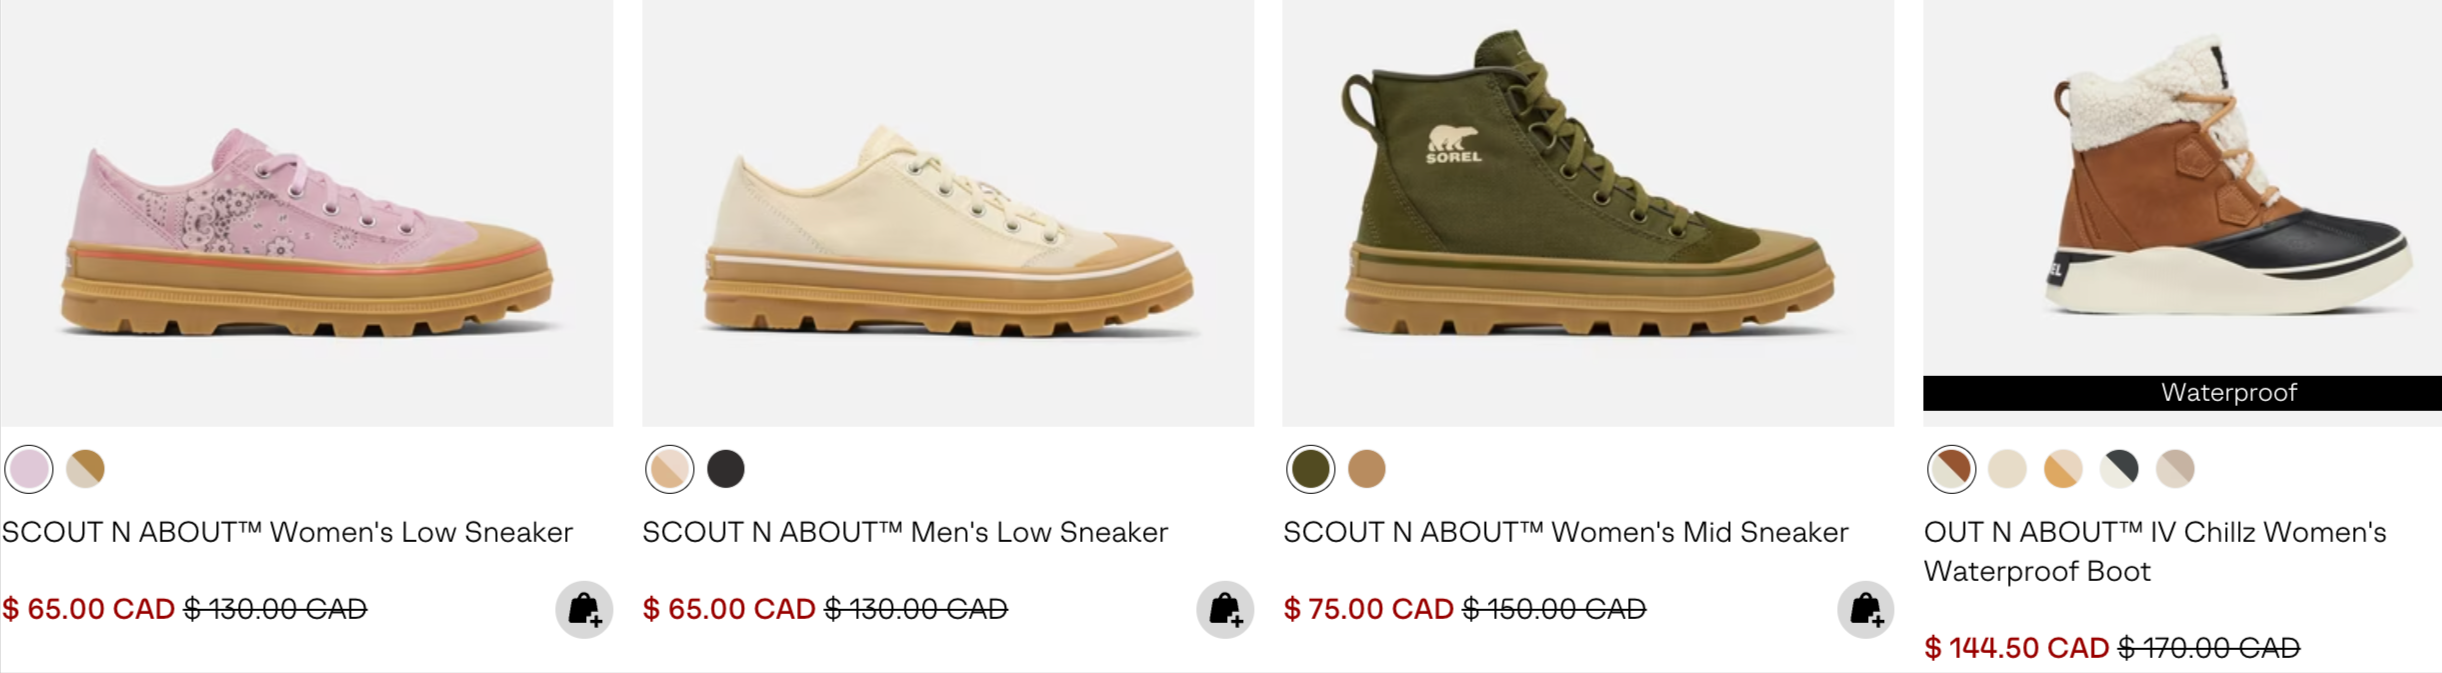This screenshot has width=2442, height=673.
Task: Select black swatch for Men's Low Sneaker
Action: coord(726,469)
